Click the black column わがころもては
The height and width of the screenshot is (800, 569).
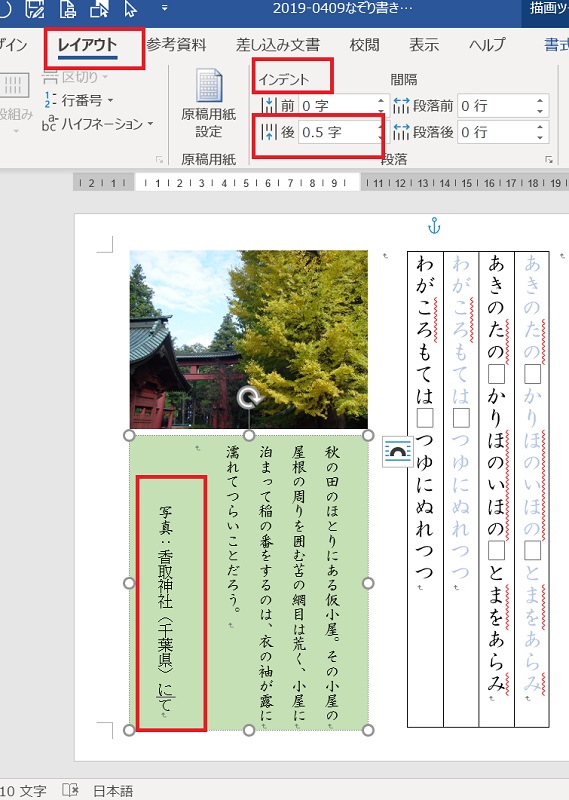coord(425,416)
